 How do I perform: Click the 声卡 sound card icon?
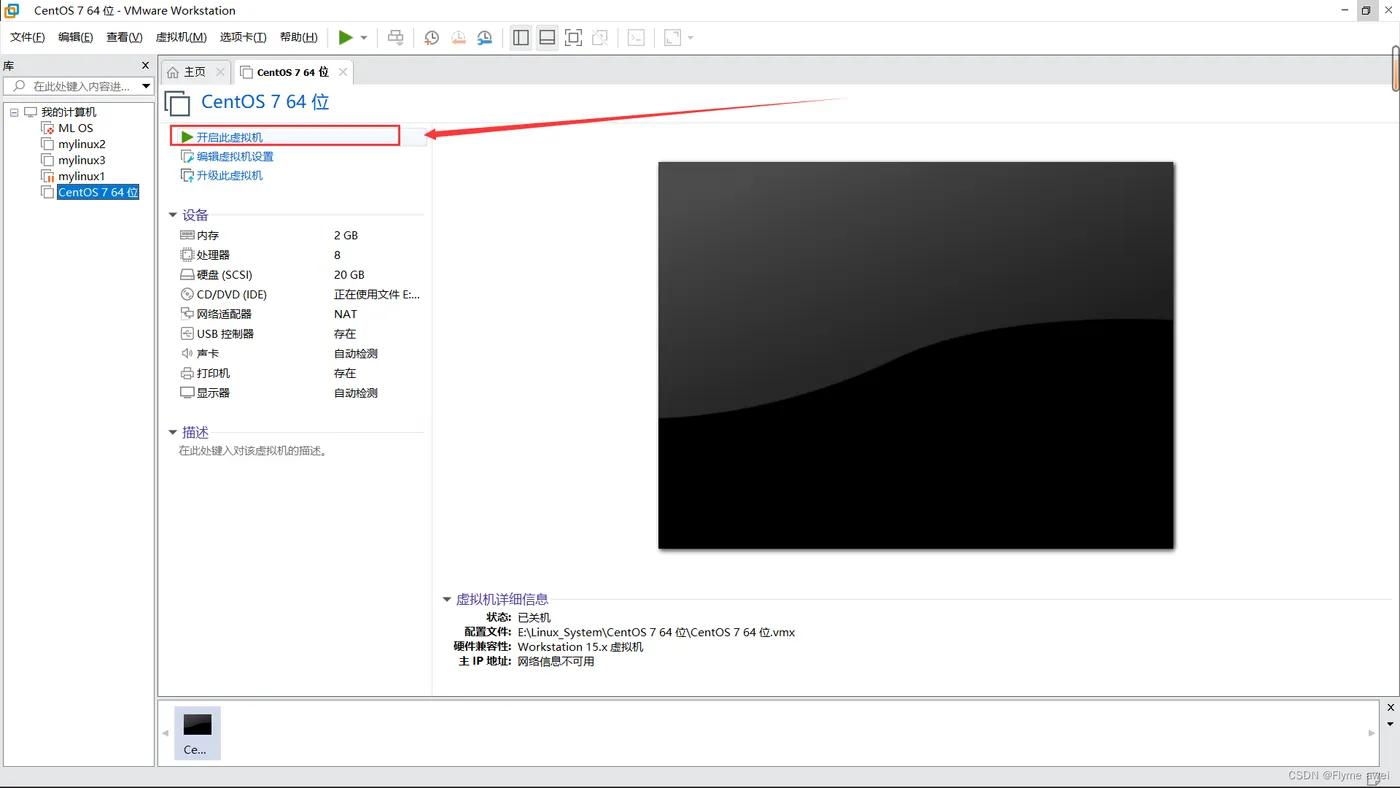click(x=187, y=353)
